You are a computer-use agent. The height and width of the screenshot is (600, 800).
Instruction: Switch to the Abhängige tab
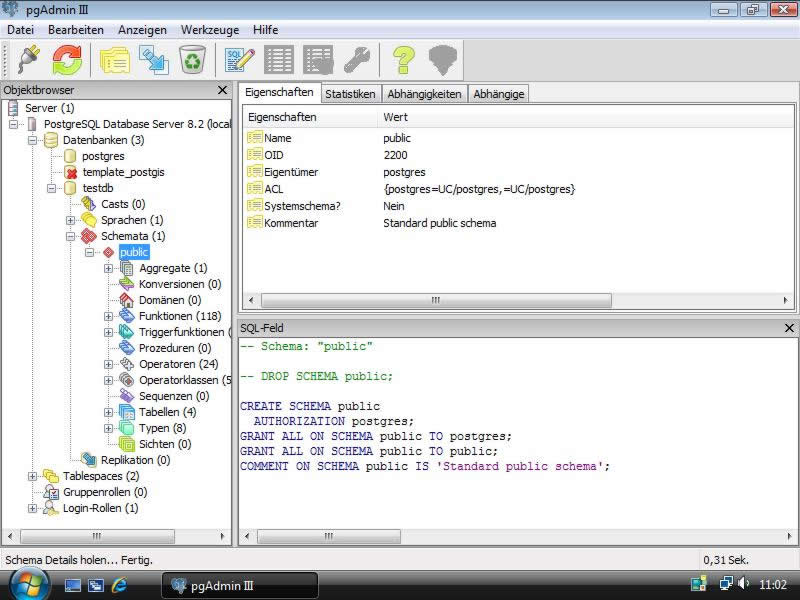pyautogui.click(x=498, y=94)
